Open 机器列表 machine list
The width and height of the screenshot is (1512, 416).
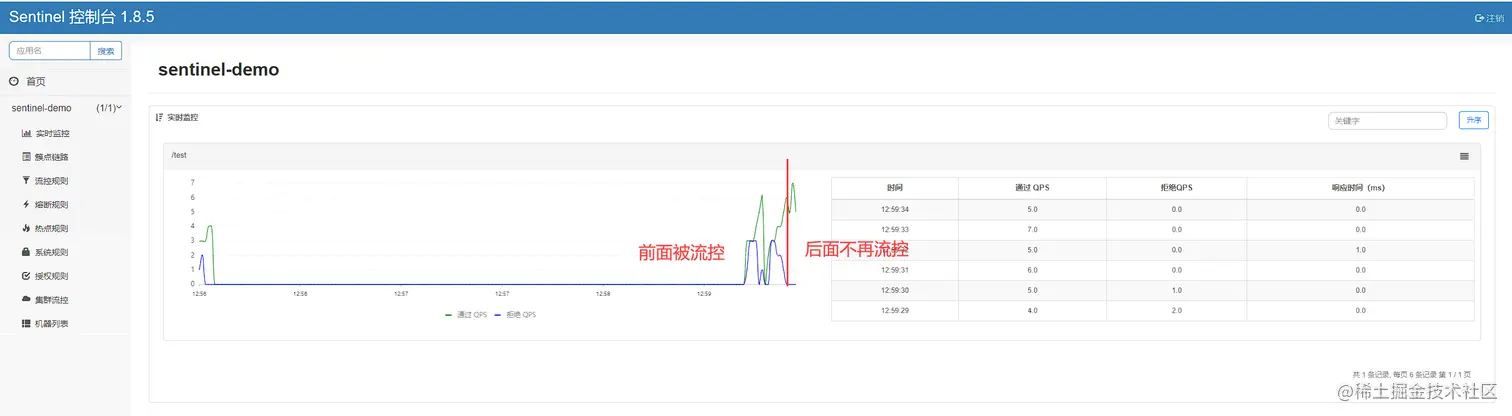[45, 324]
